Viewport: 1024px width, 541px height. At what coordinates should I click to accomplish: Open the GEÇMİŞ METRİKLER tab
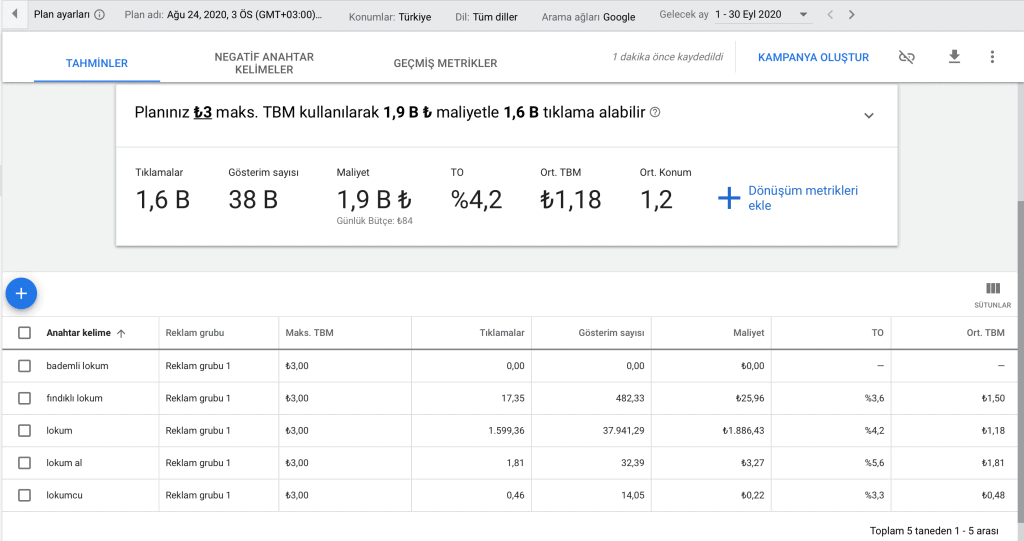(x=445, y=63)
